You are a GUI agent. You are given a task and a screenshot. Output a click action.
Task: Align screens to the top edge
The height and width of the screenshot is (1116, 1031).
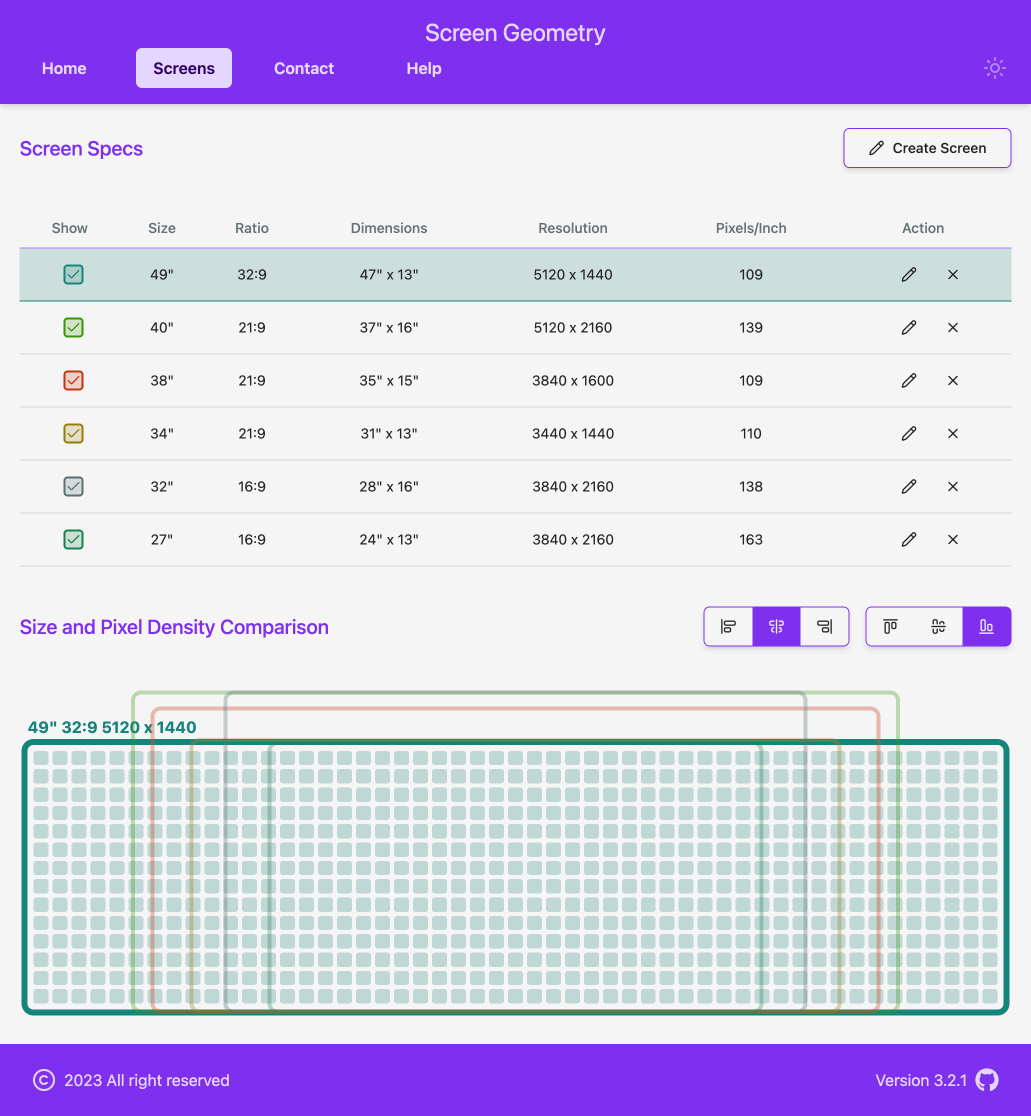[889, 626]
